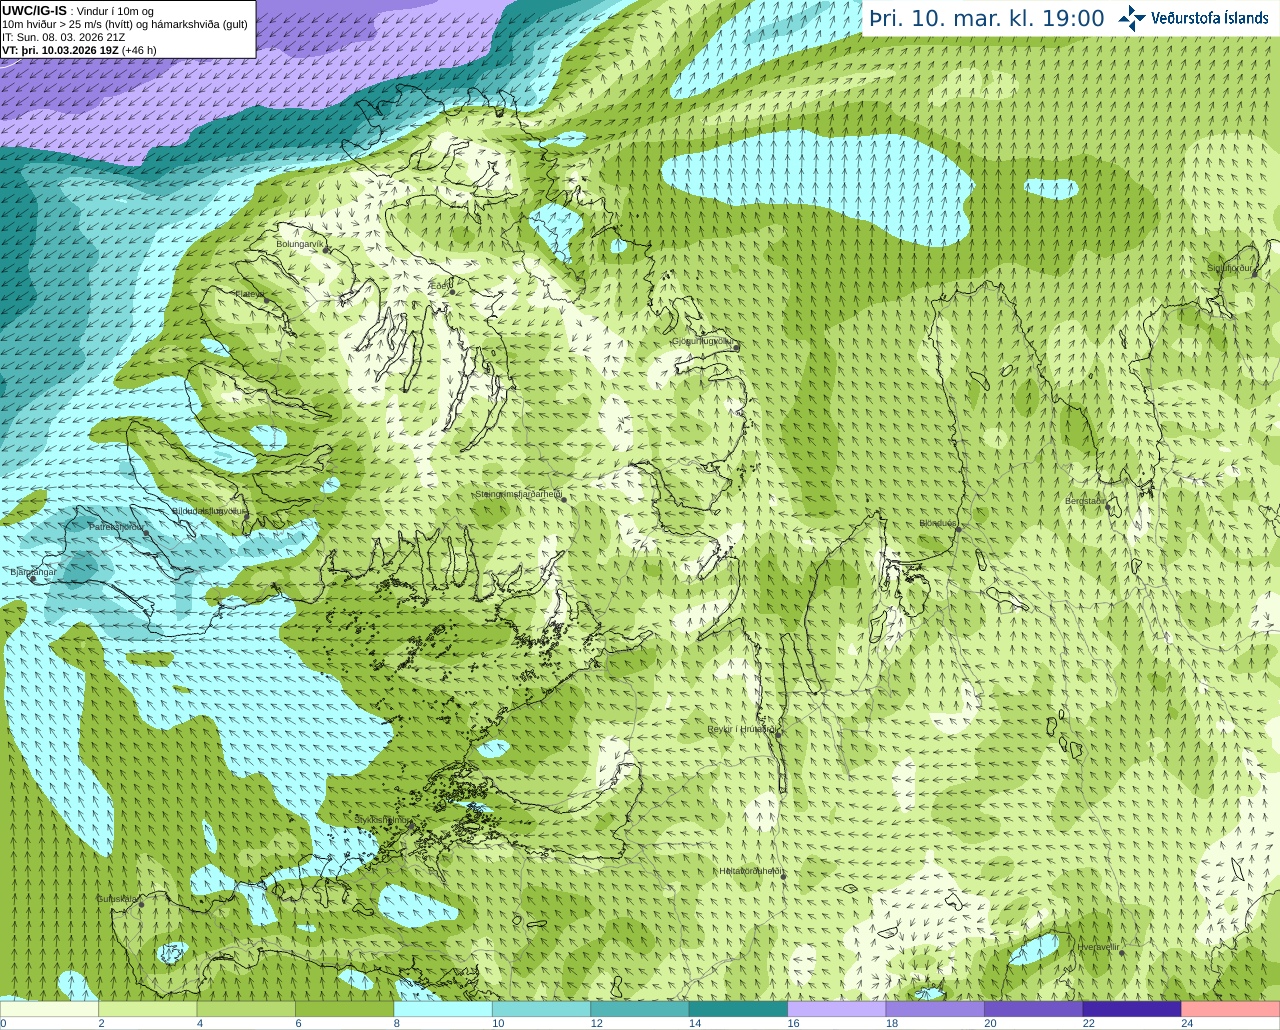Select the Blönduós station marker
Image resolution: width=1280 pixels, height=1030 pixels.
pos(957,529)
